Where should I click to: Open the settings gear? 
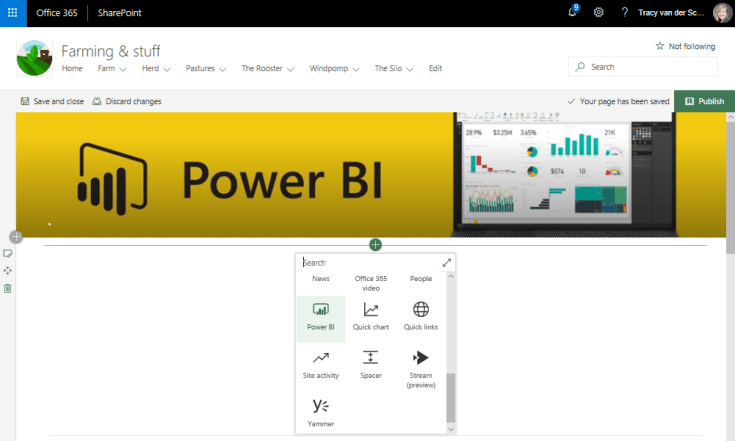598,12
